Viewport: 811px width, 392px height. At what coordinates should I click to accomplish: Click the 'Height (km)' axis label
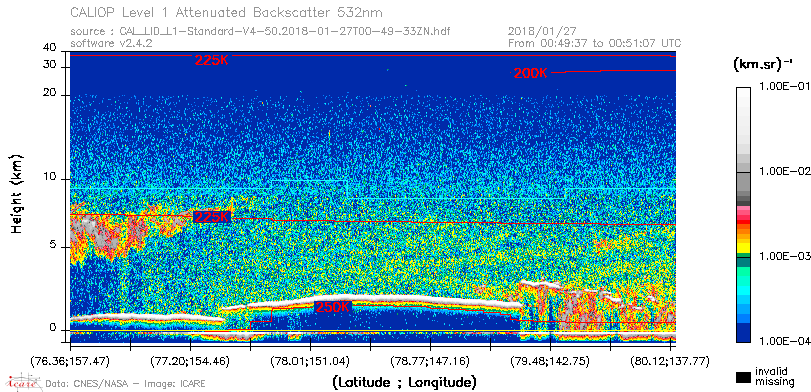pos(16,193)
